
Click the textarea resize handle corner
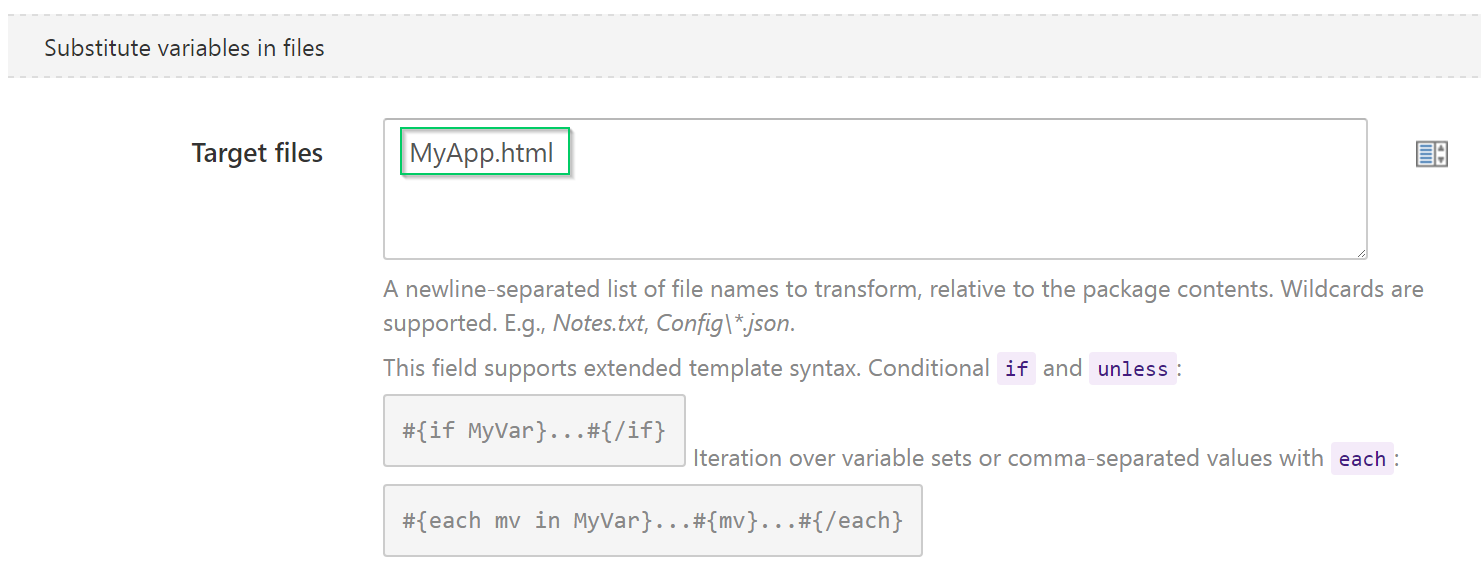click(x=1361, y=253)
